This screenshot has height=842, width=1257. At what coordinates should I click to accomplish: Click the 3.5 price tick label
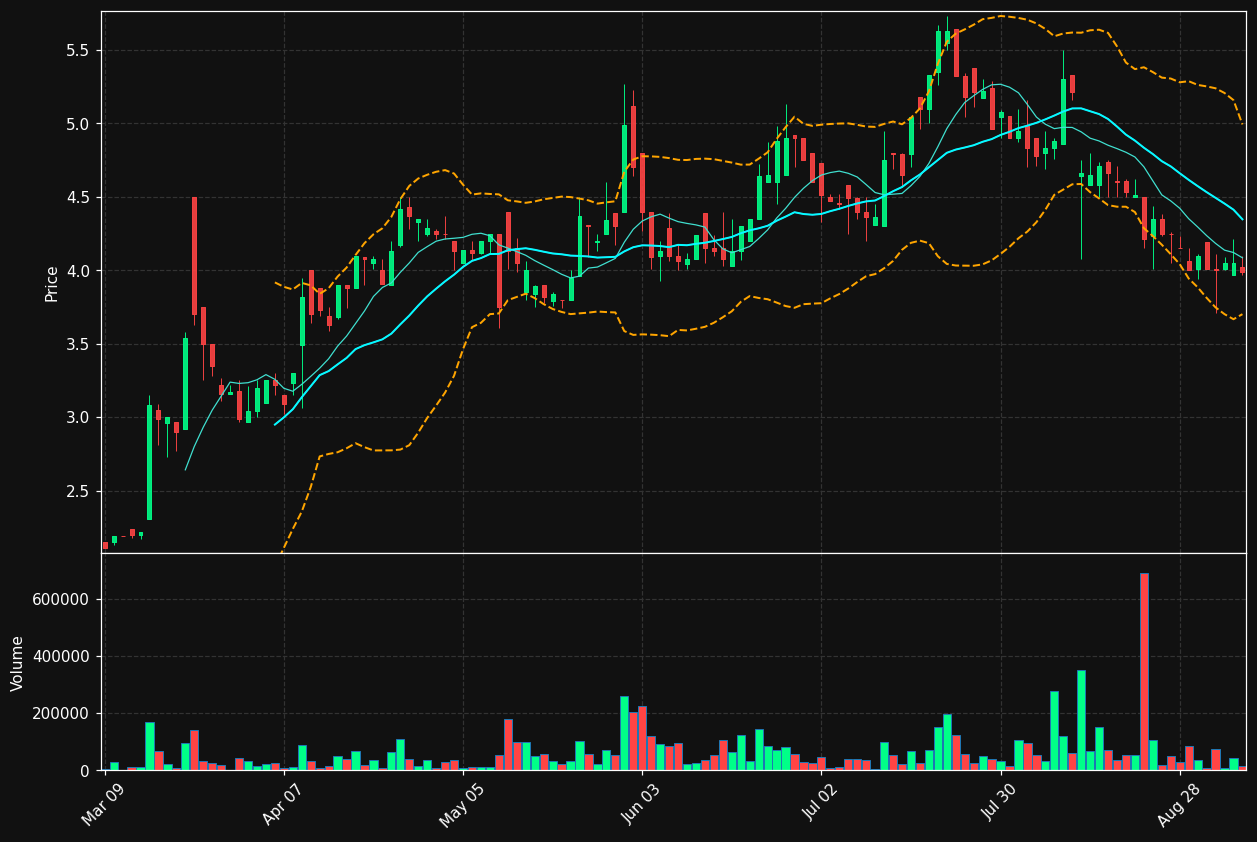pos(79,344)
